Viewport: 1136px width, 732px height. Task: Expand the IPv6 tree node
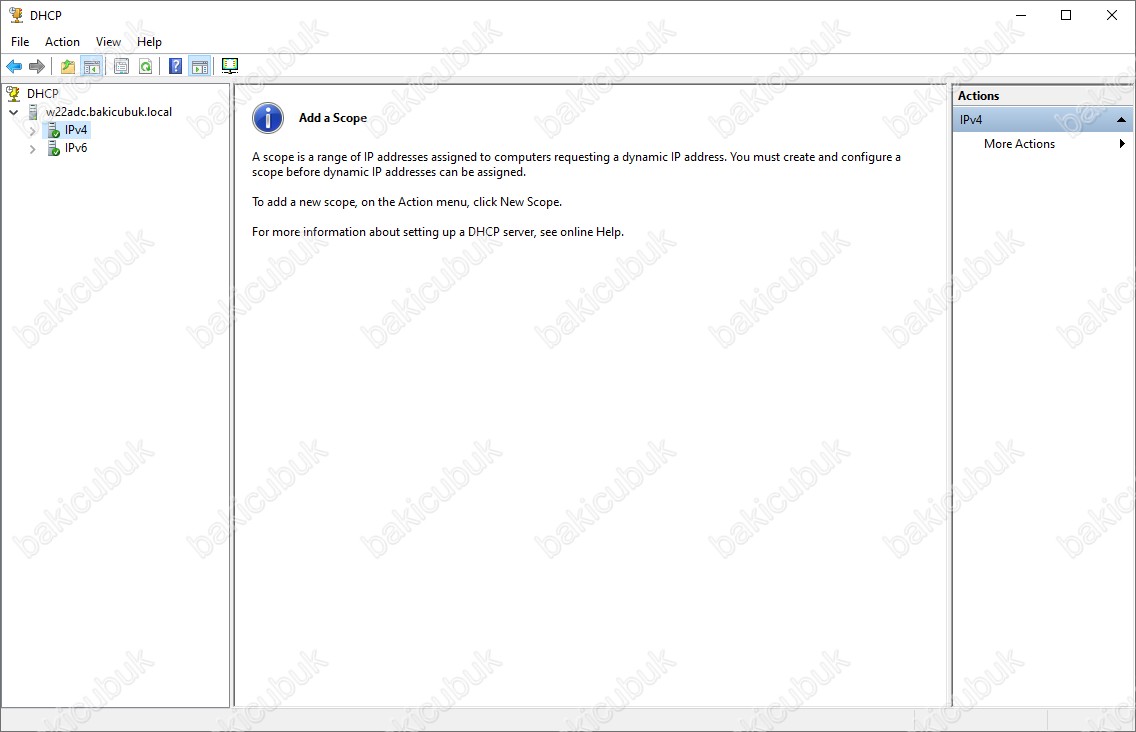[x=33, y=149]
